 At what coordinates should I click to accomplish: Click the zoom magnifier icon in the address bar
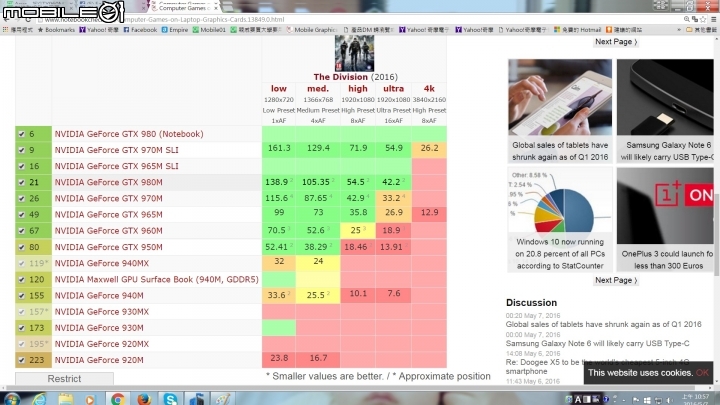687,19
